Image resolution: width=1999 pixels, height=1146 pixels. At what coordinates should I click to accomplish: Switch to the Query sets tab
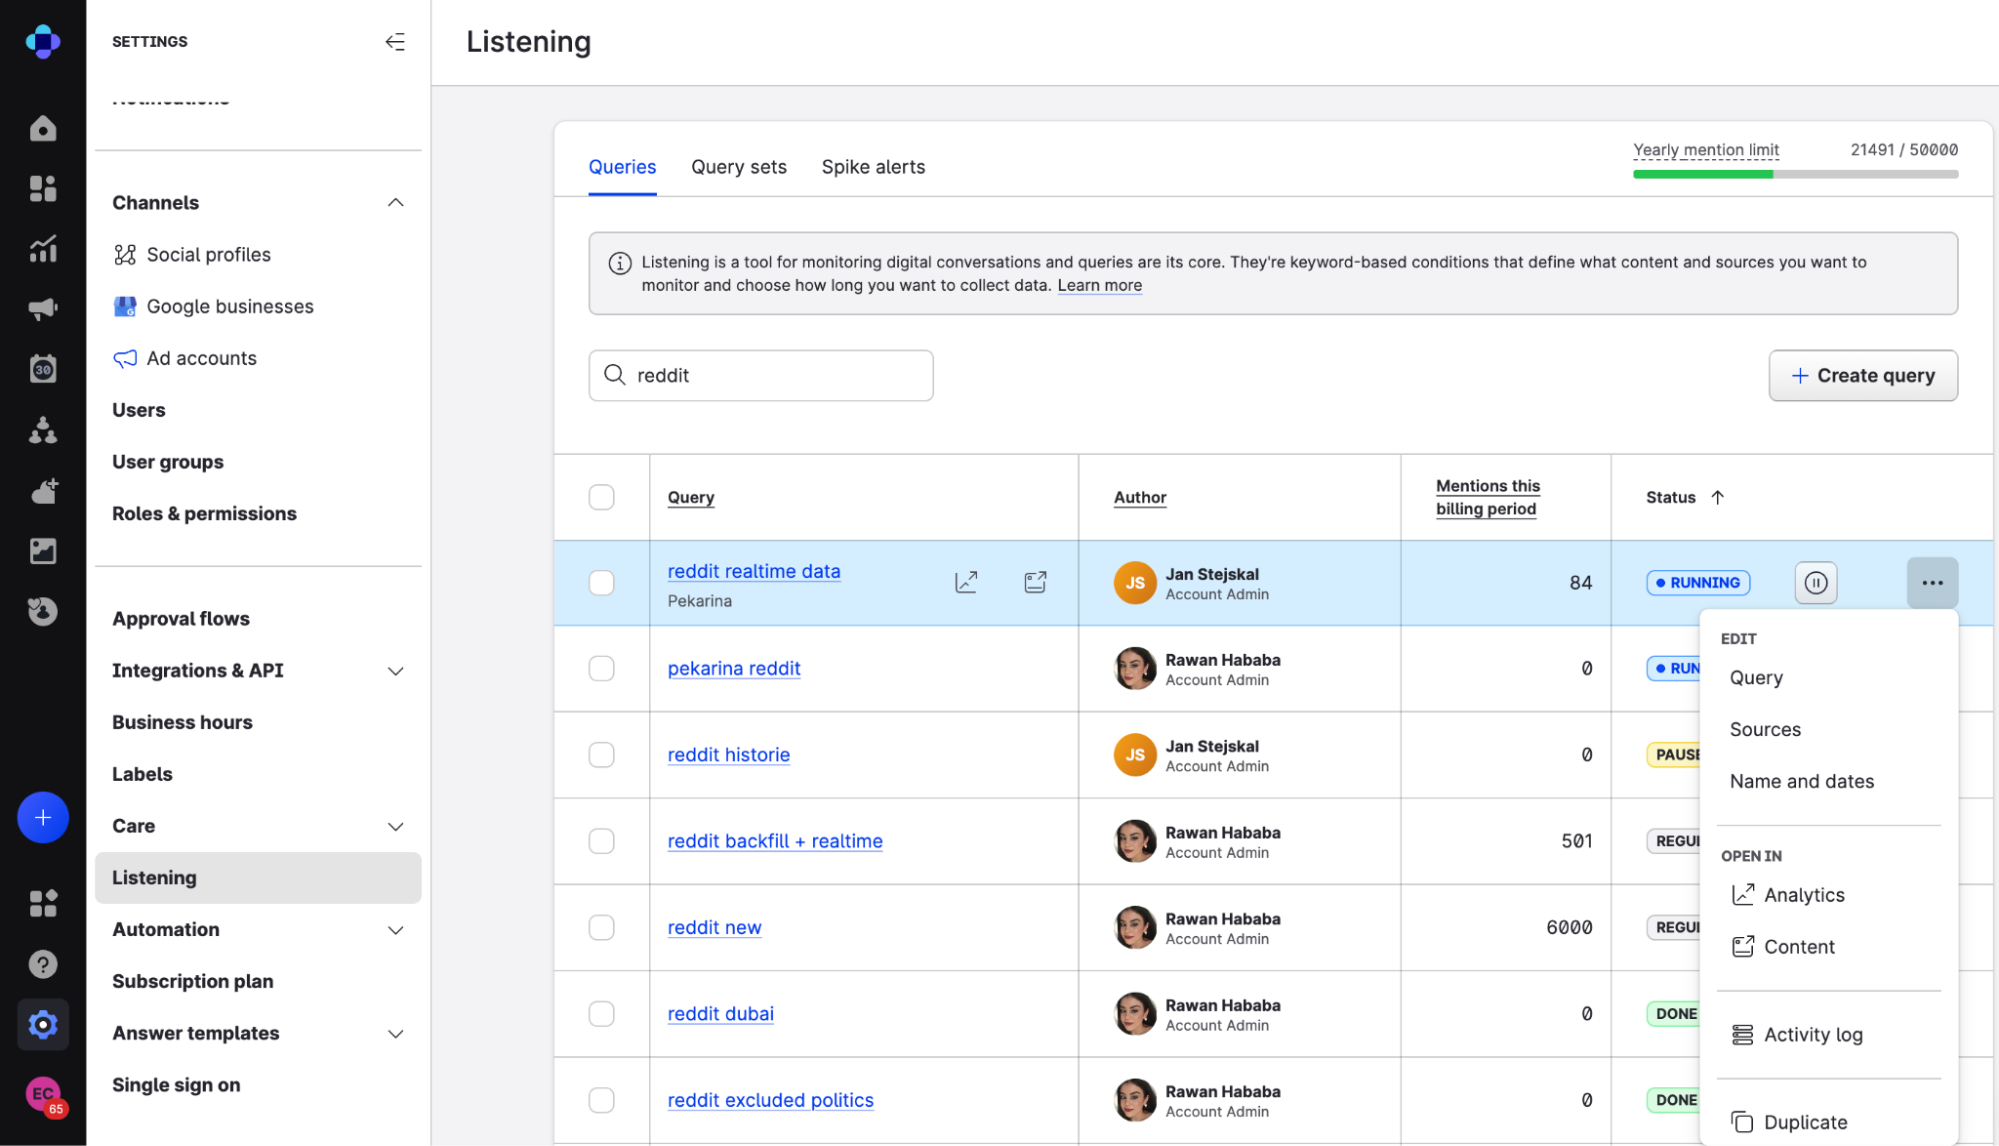738,167
